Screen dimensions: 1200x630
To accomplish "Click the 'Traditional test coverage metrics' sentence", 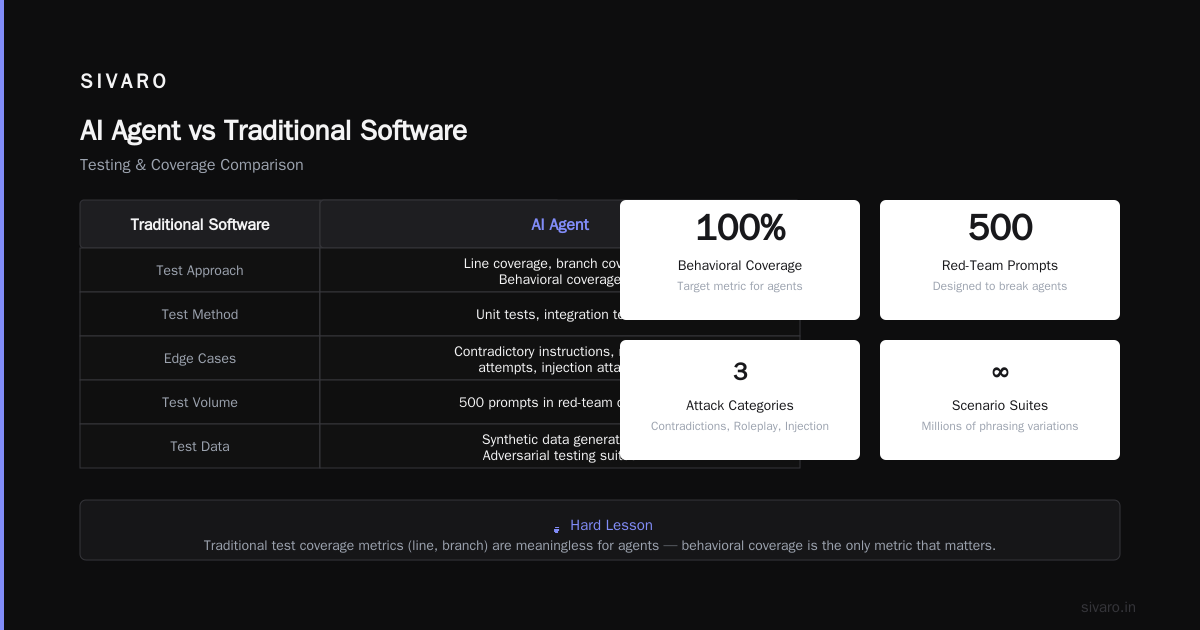I will click(x=600, y=545).
